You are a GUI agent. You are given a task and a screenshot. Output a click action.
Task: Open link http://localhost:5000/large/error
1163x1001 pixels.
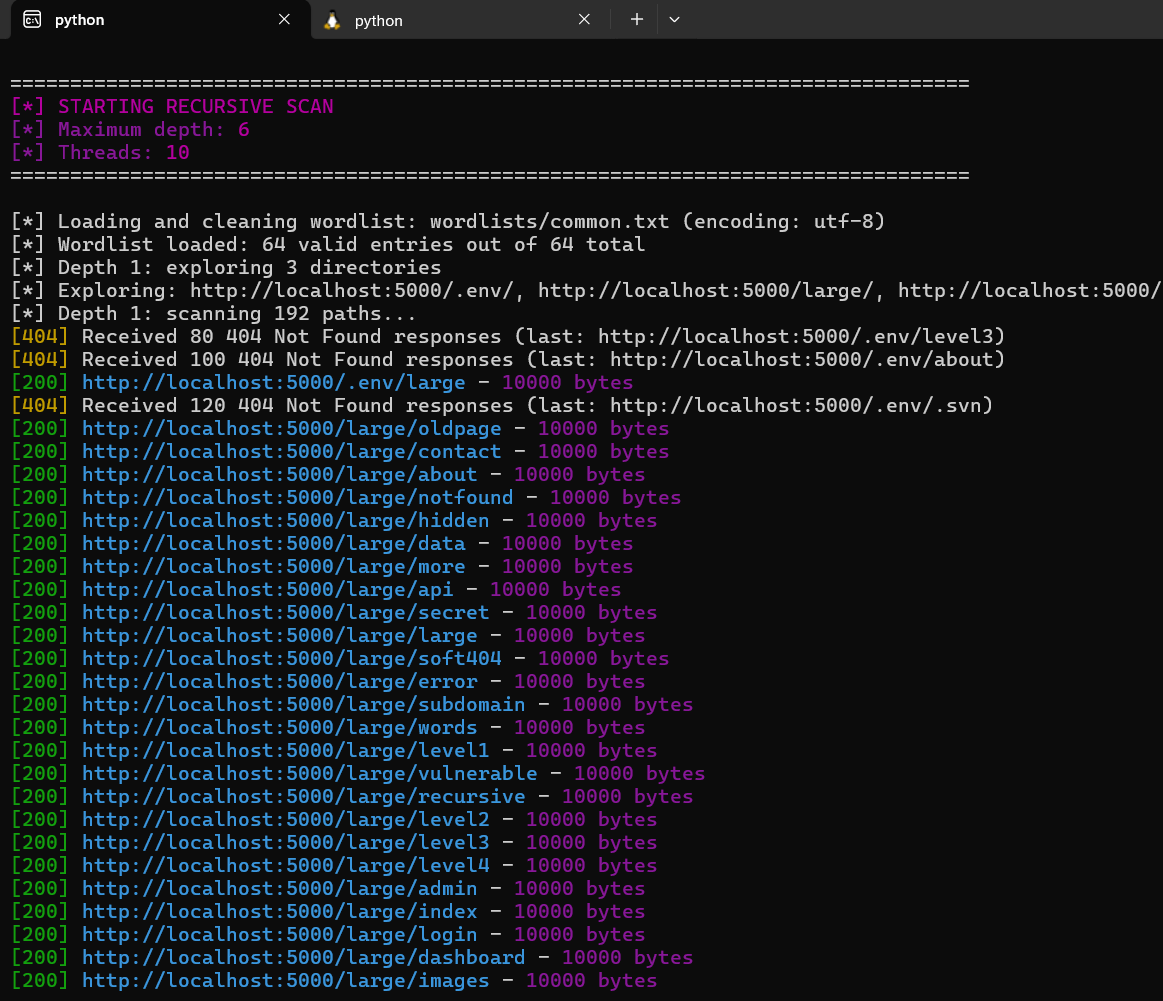click(280, 681)
